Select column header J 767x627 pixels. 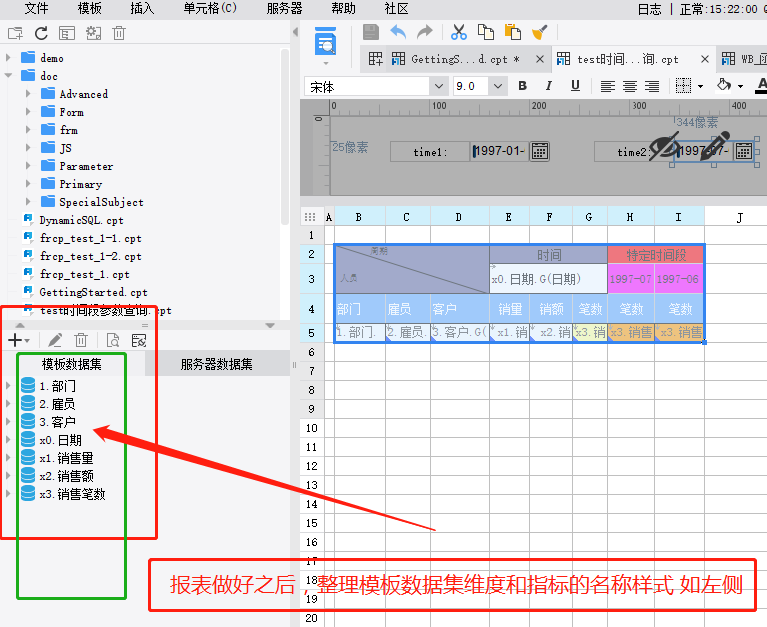click(x=740, y=217)
